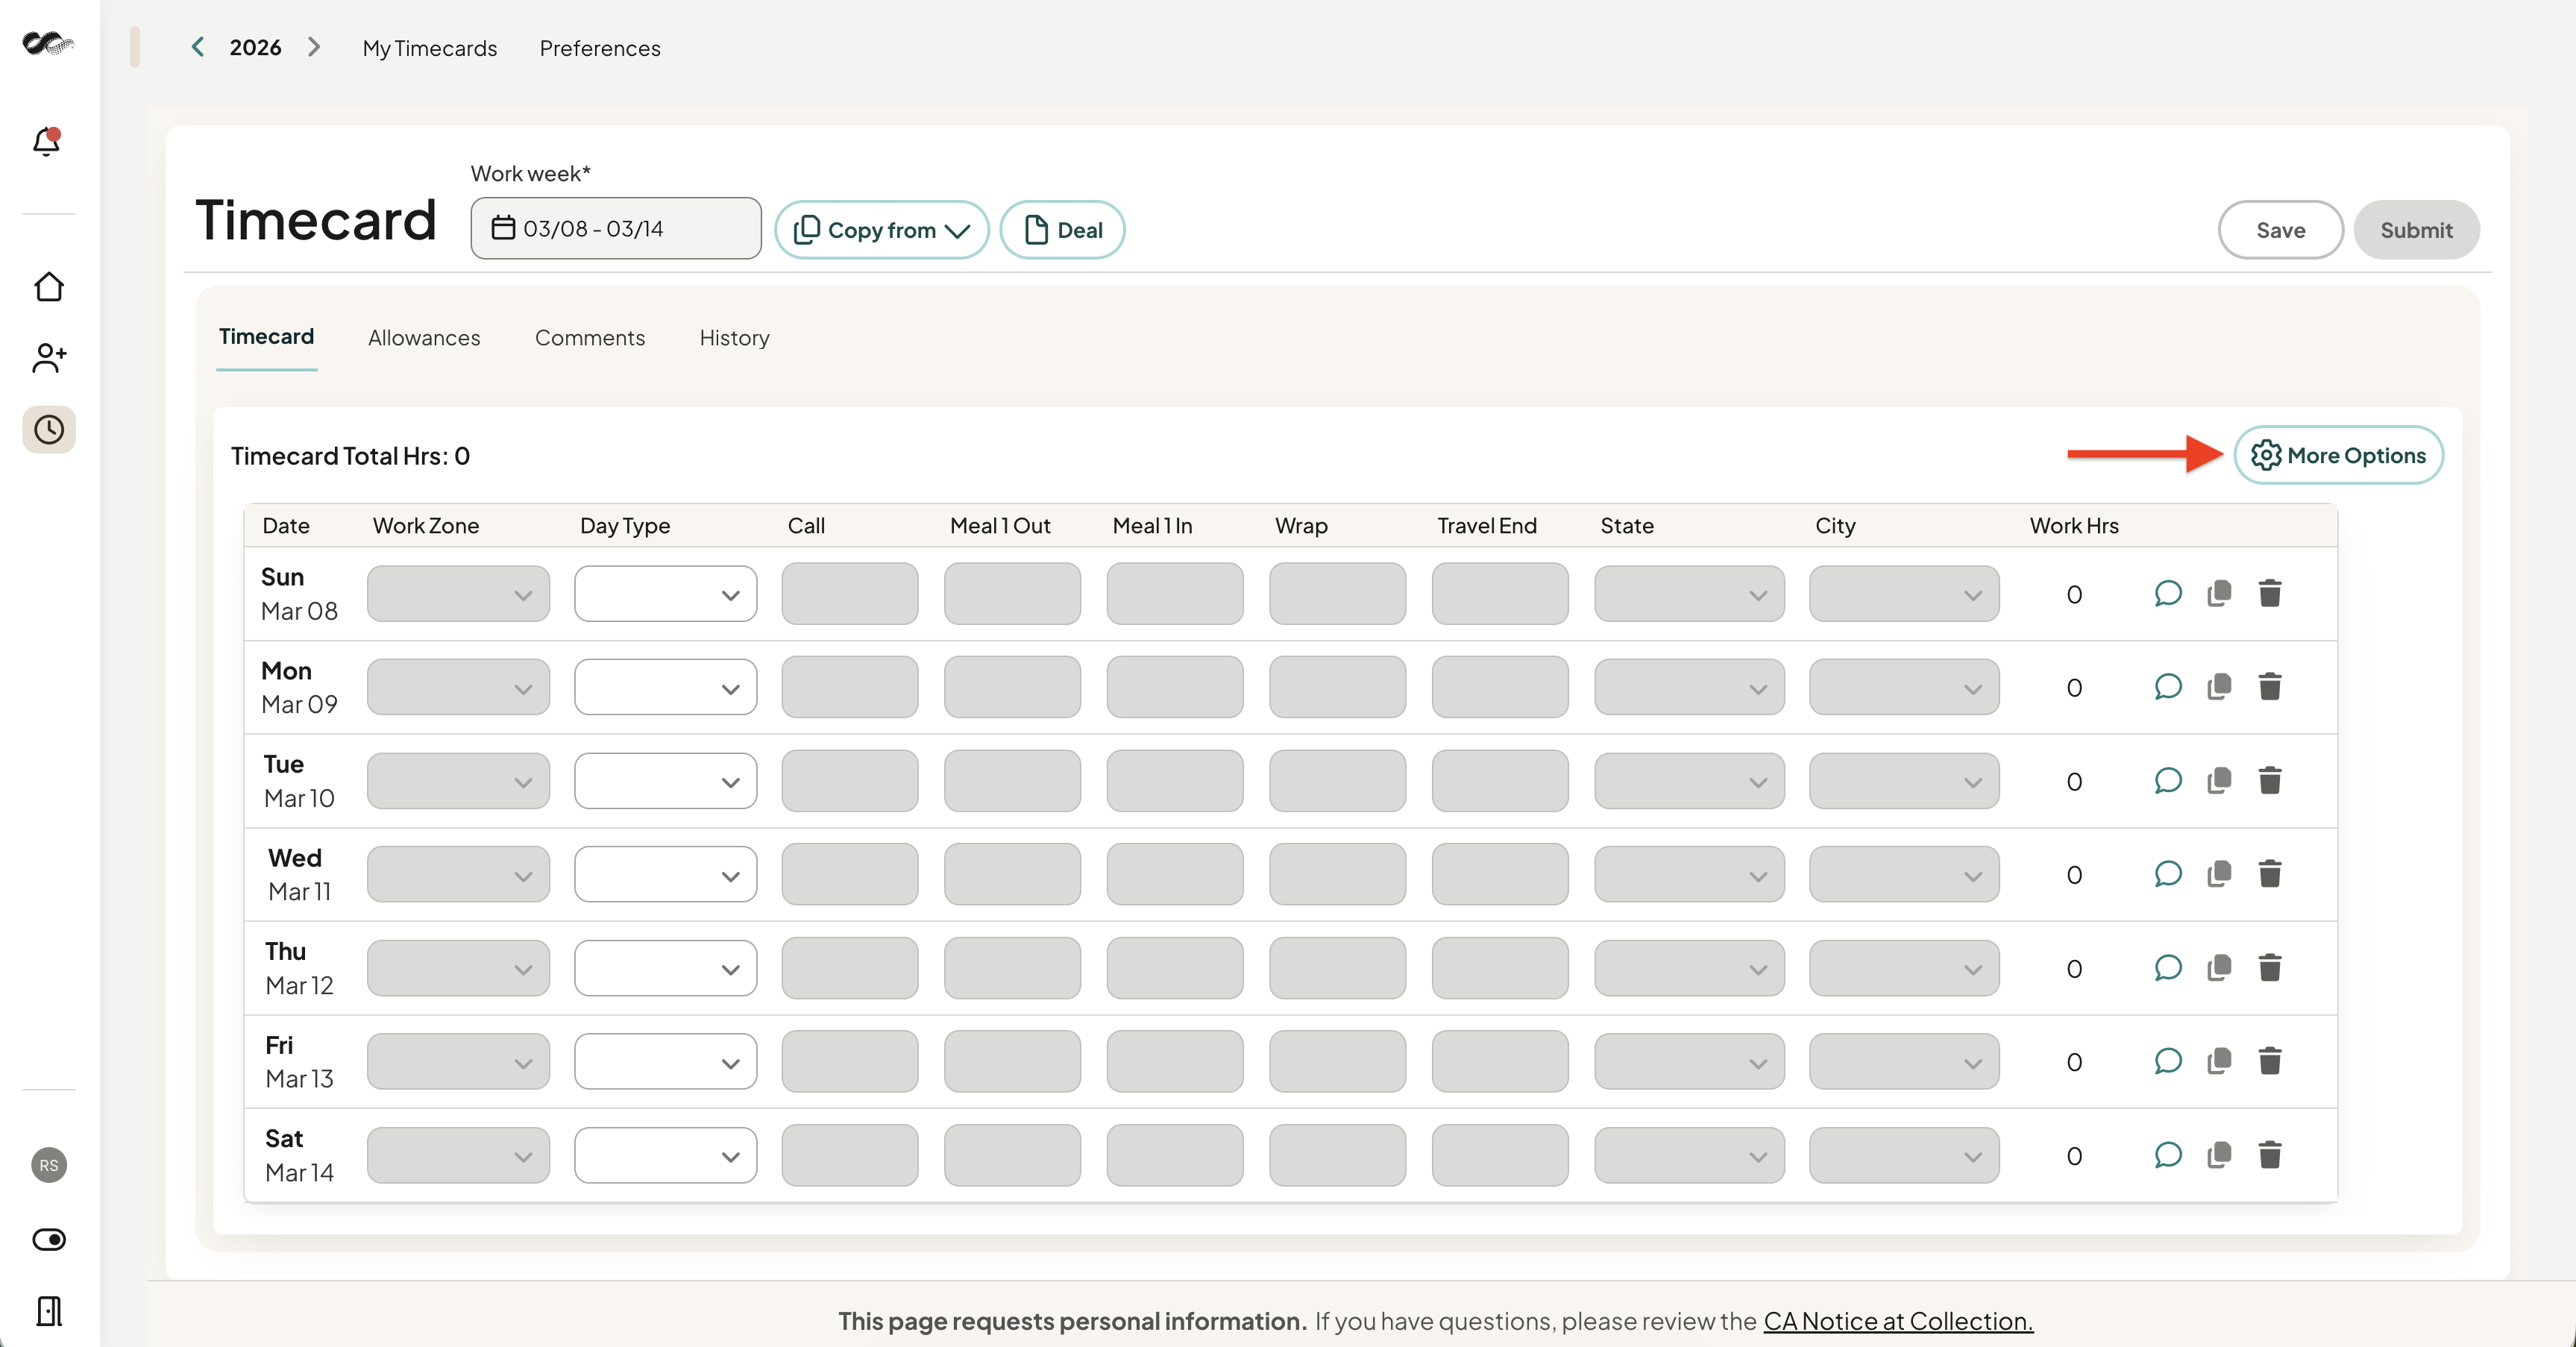2576x1347 pixels.
Task: Go to next year arrow
Action: [314, 47]
